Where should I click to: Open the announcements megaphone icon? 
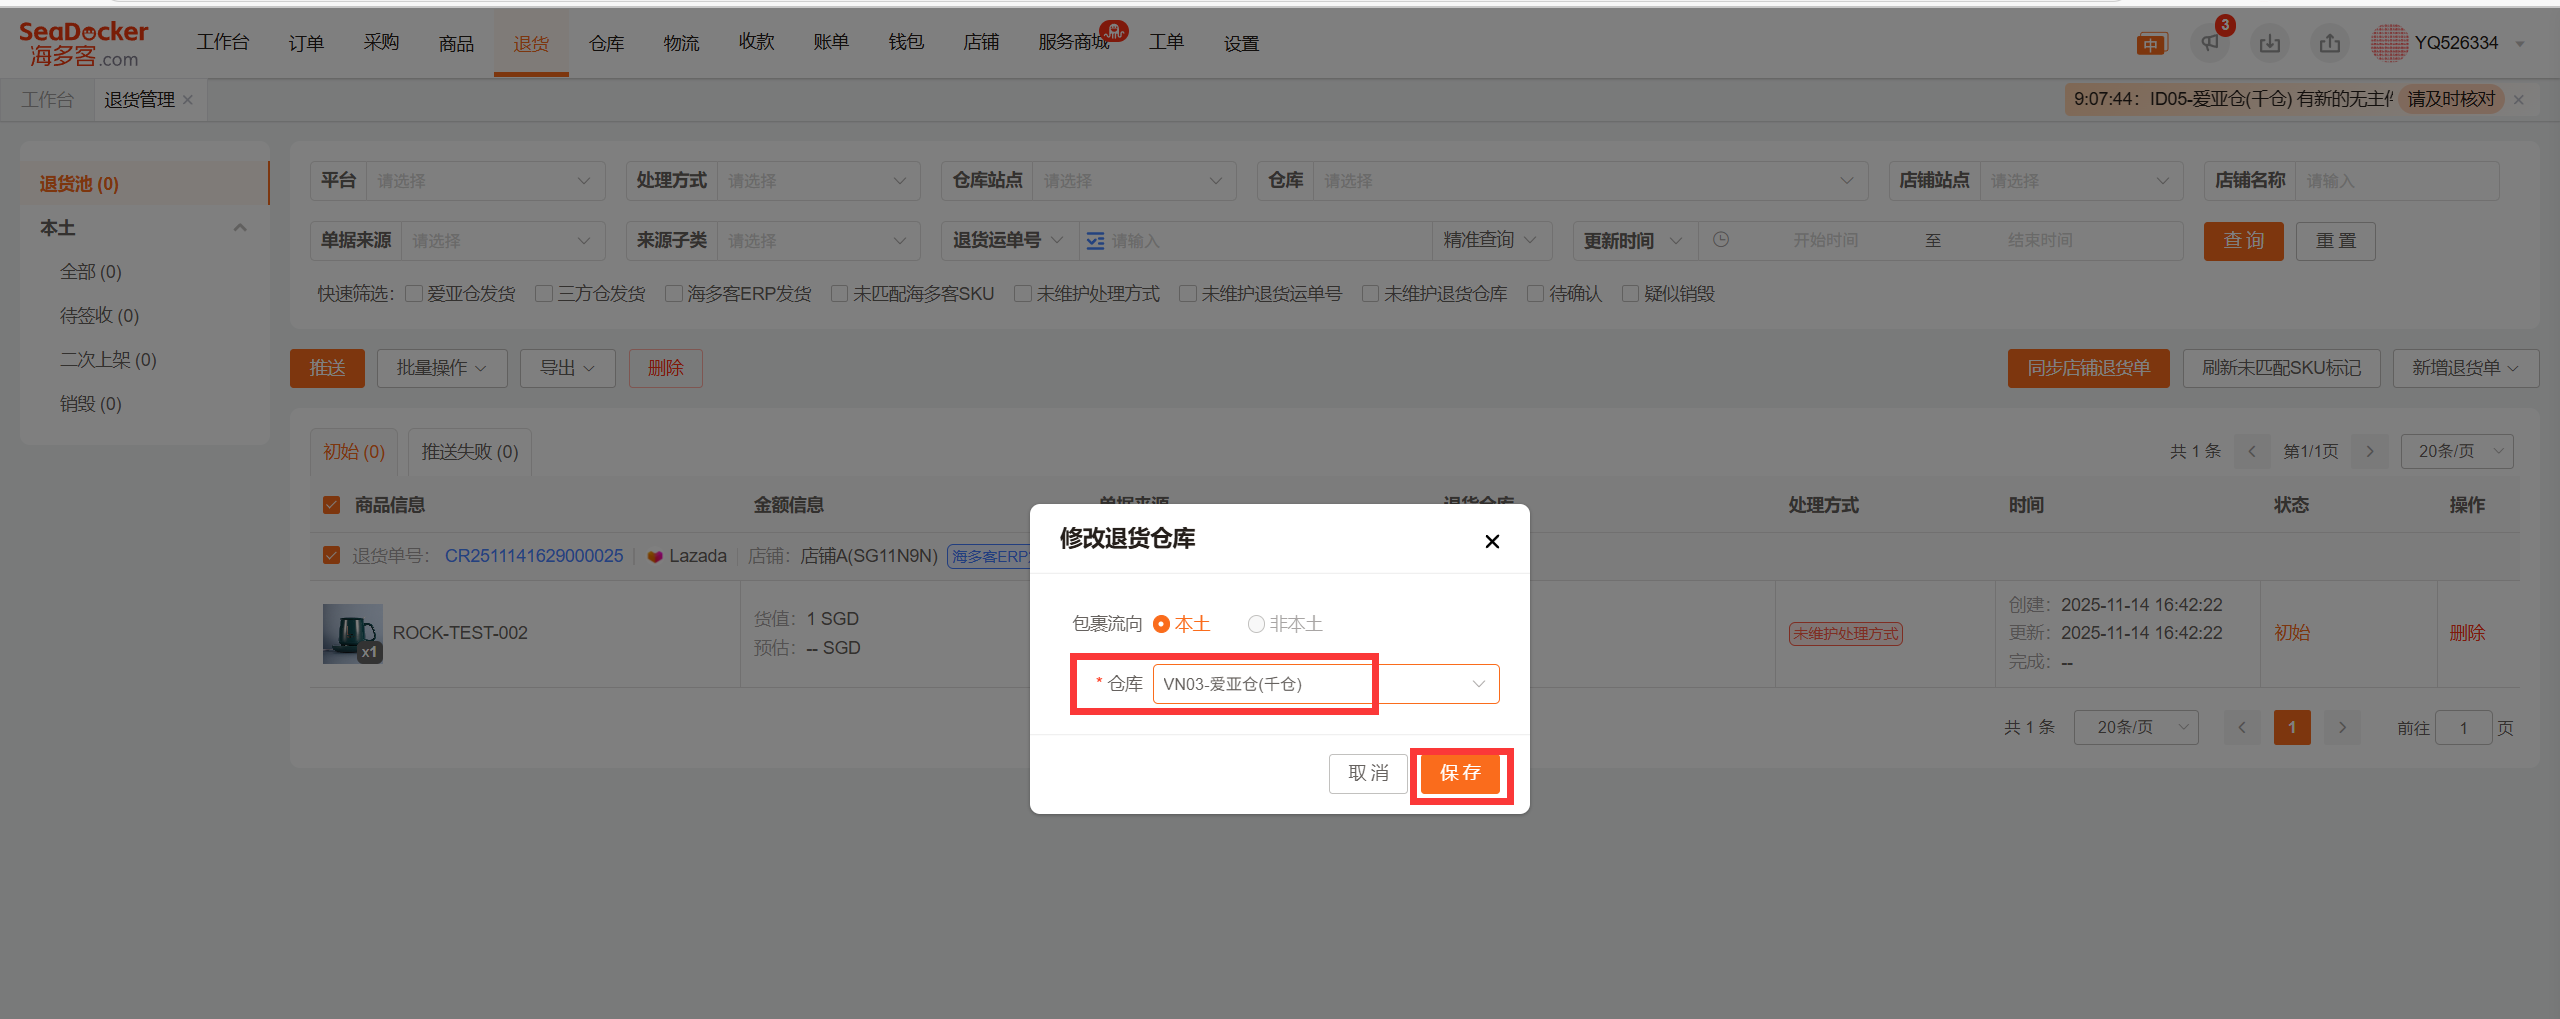[x=2210, y=43]
